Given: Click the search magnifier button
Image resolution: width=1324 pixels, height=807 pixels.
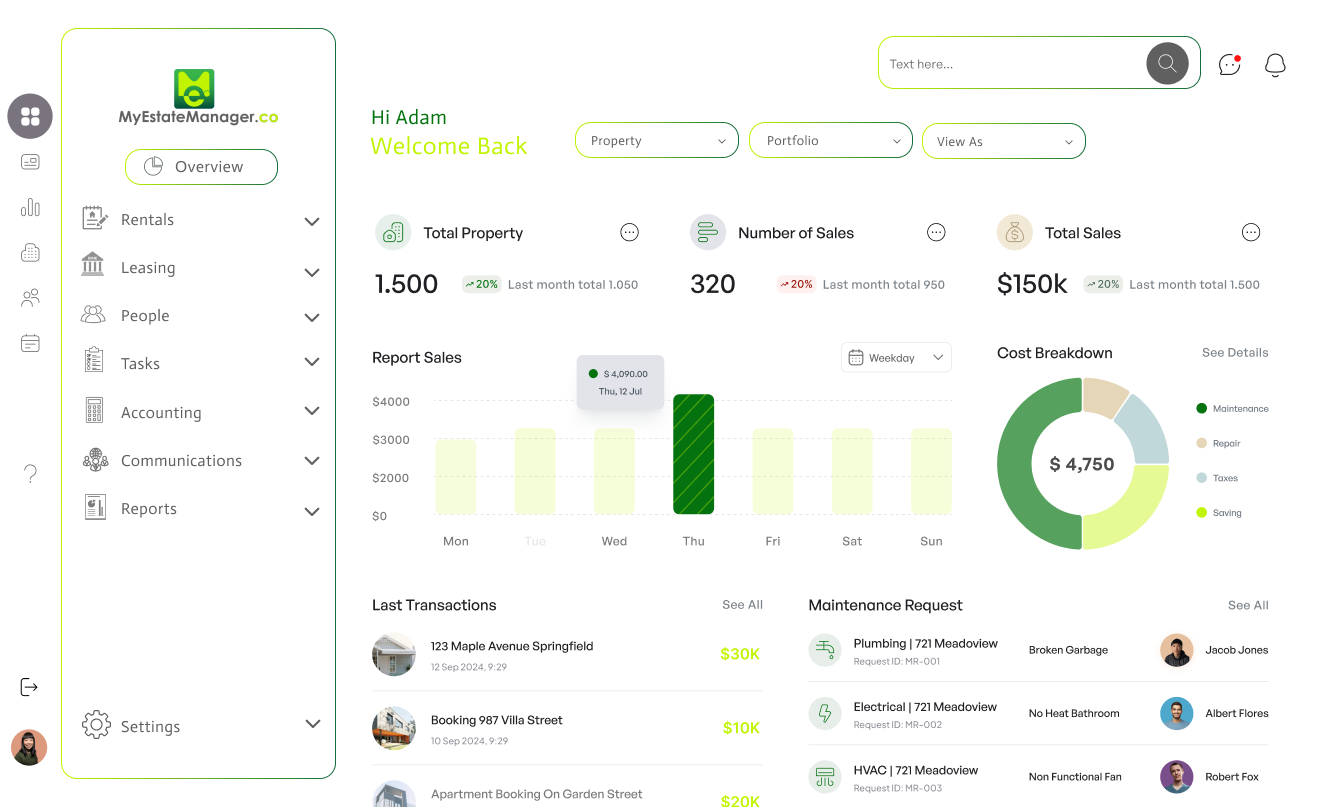Looking at the screenshot, I should [1167, 63].
